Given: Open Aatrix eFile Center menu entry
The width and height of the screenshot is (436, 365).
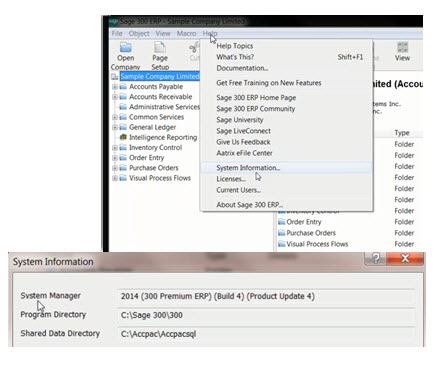Looking at the screenshot, I should pos(287,153).
